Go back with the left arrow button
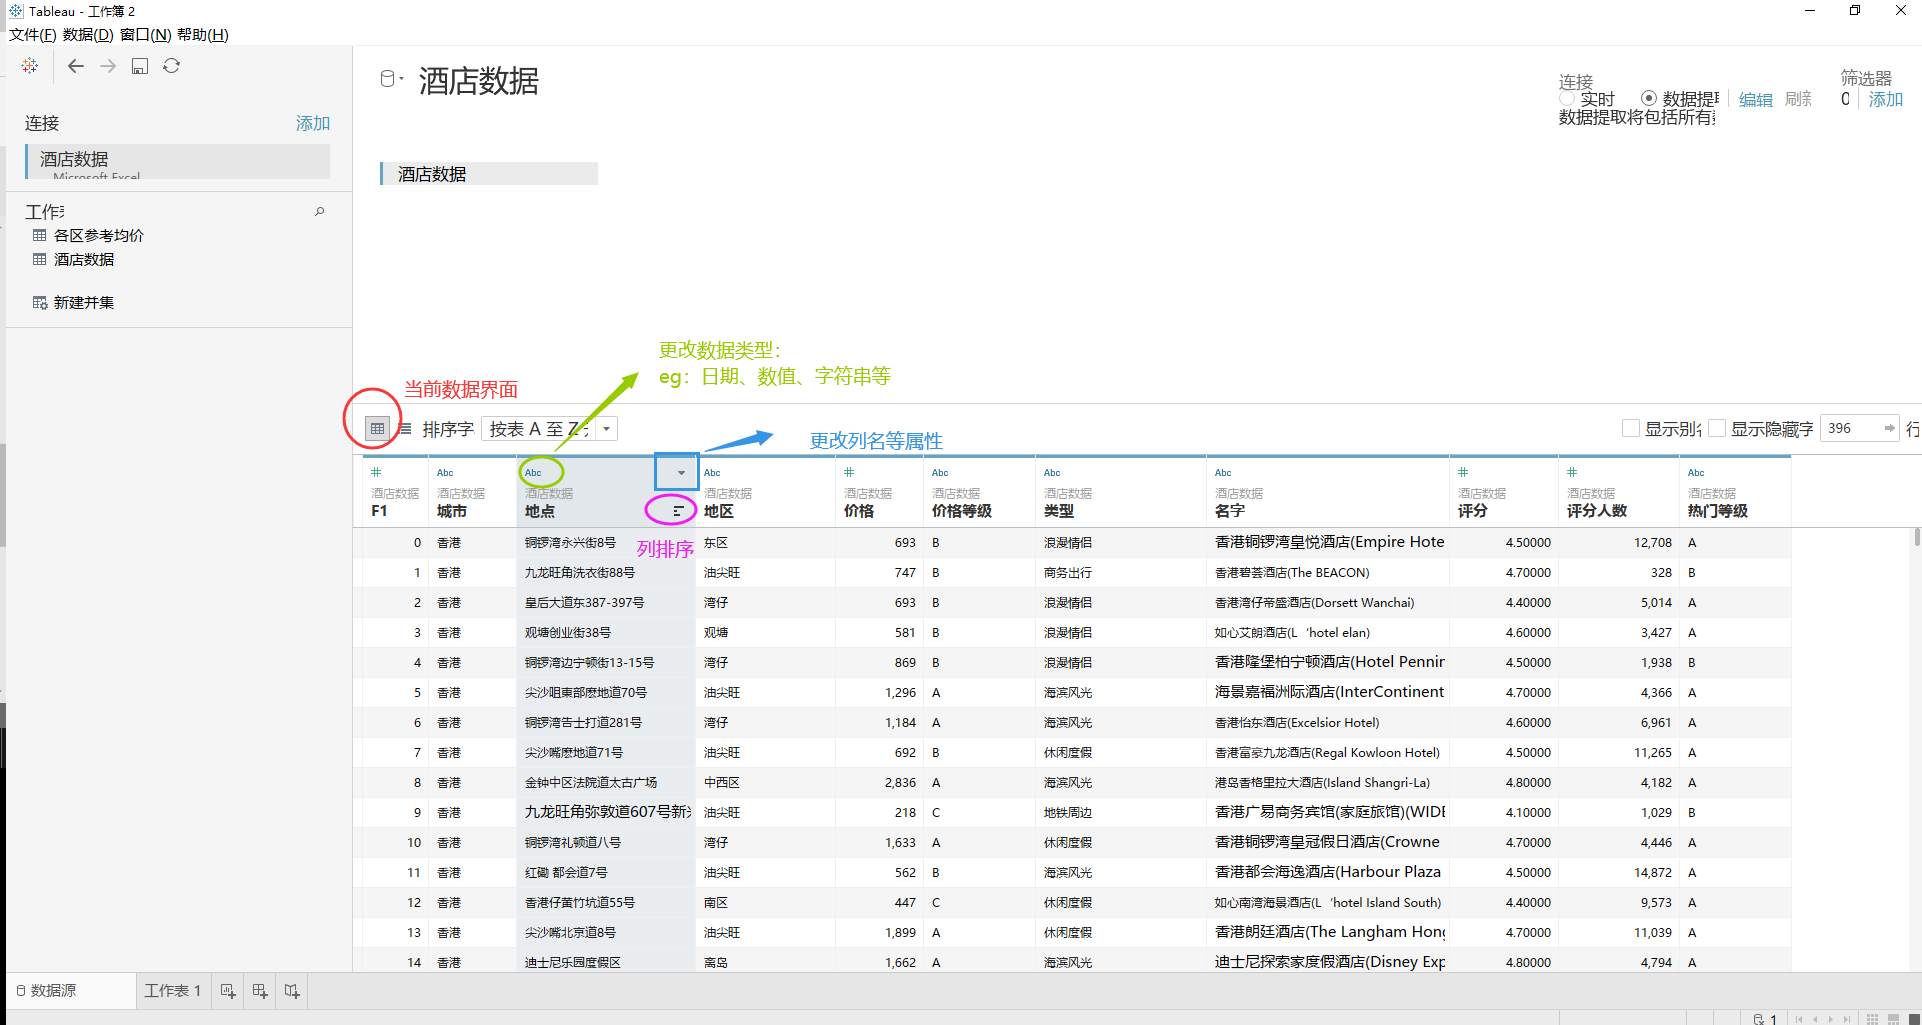The width and height of the screenshot is (1922, 1025). click(75, 66)
